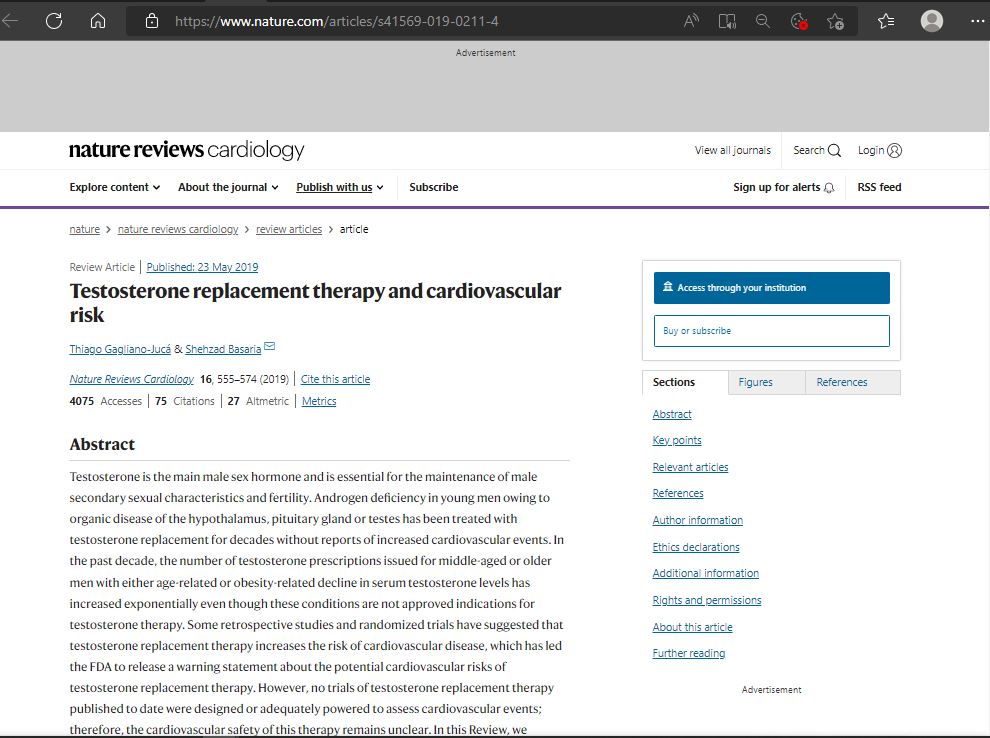Go back with the browser back arrow
The image size is (990, 738).
pyautogui.click(x=9, y=21)
